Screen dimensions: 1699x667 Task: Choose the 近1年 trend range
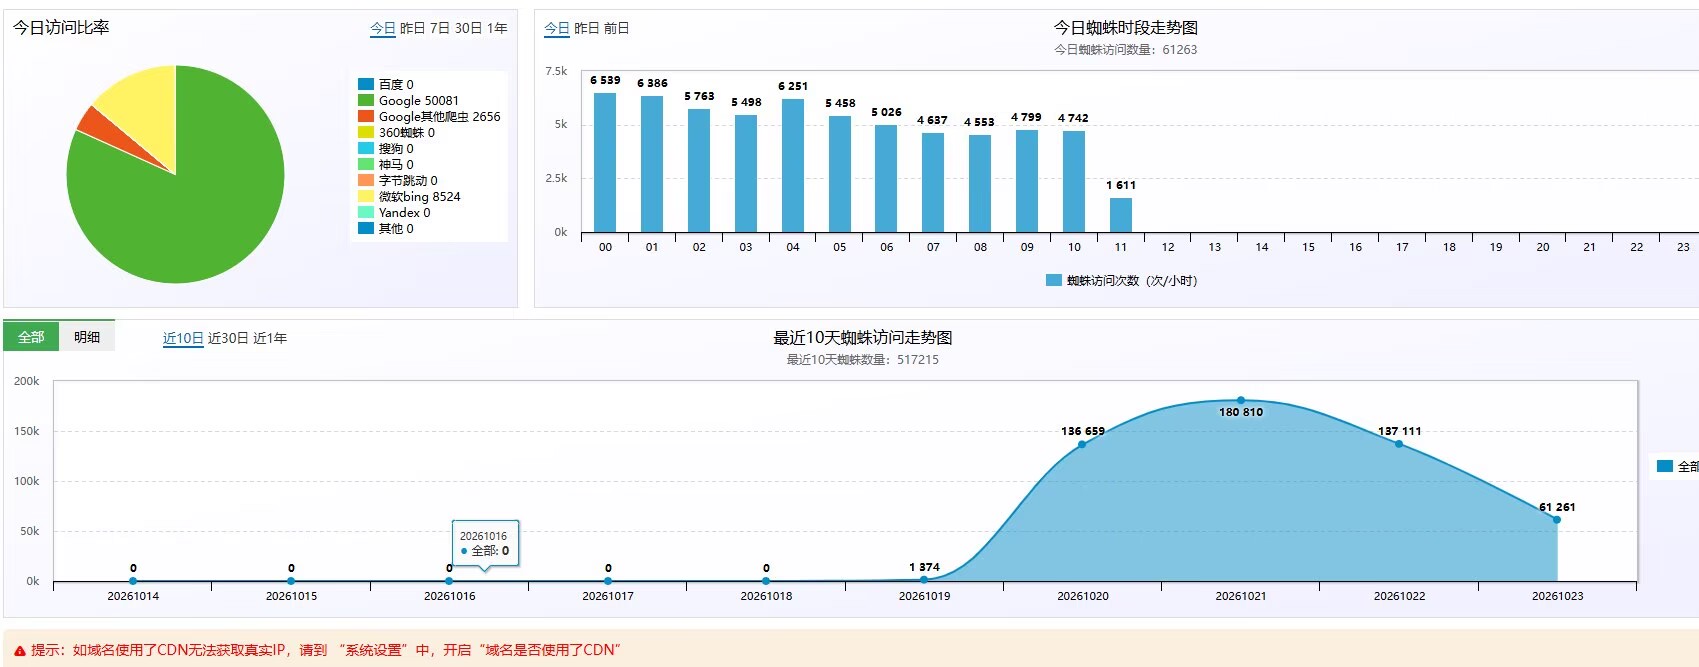(270, 338)
